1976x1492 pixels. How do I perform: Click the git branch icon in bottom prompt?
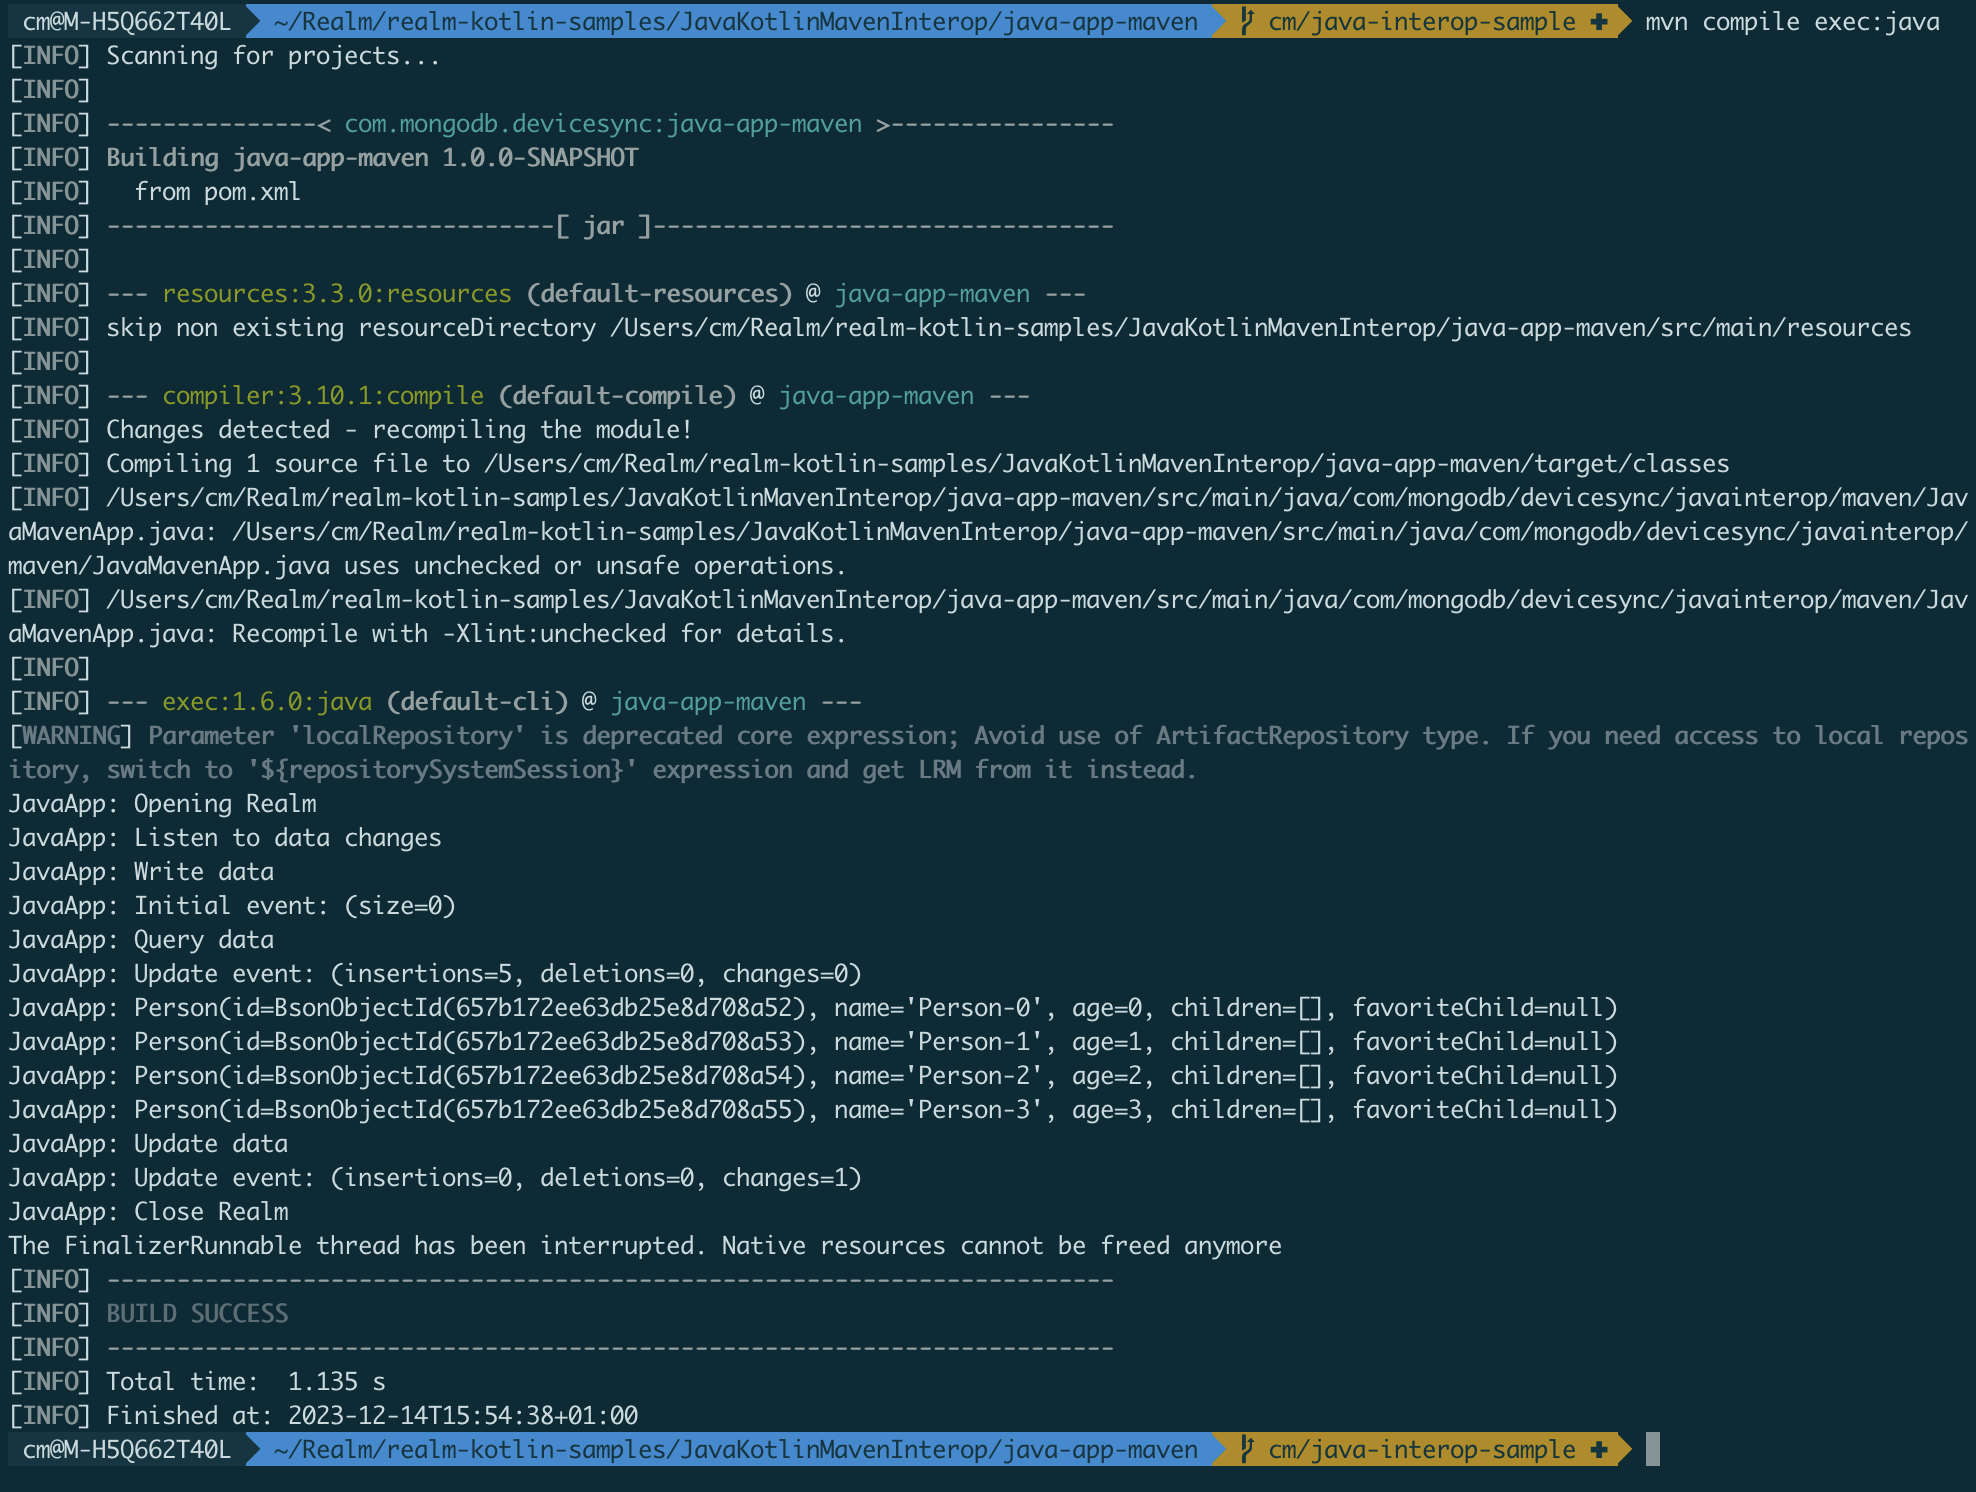1247,1449
